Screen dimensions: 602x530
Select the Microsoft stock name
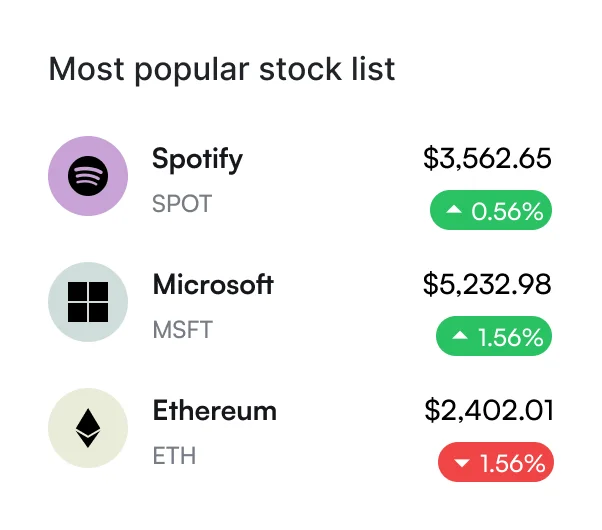tap(213, 284)
